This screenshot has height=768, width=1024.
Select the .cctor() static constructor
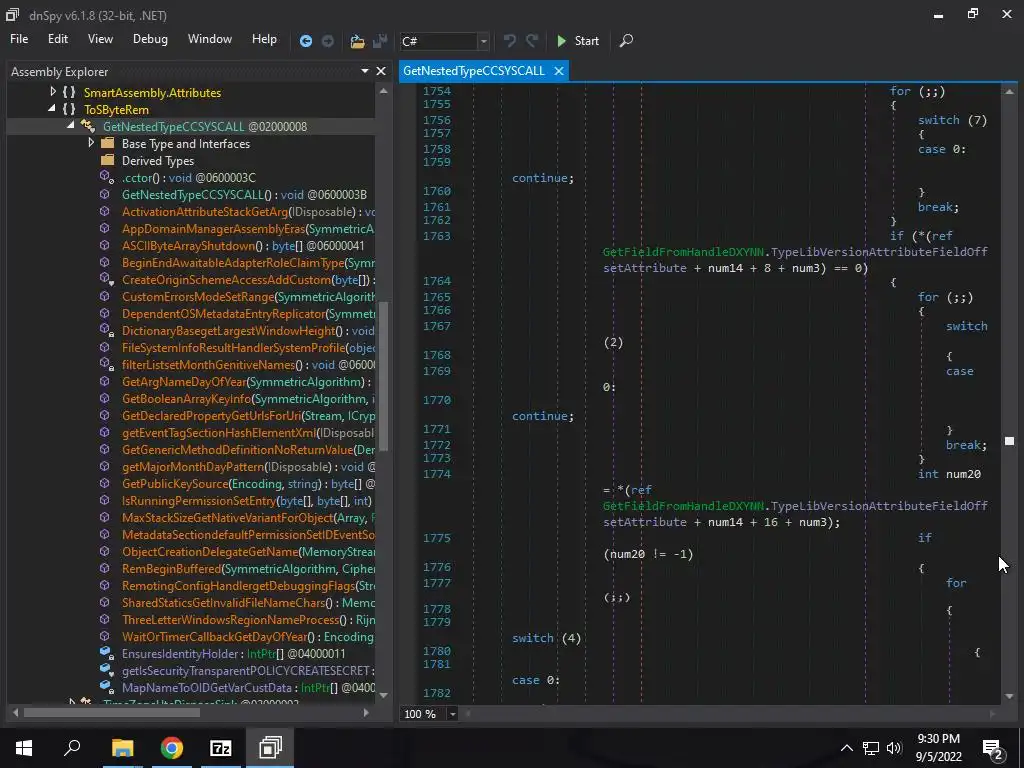[x=189, y=178]
